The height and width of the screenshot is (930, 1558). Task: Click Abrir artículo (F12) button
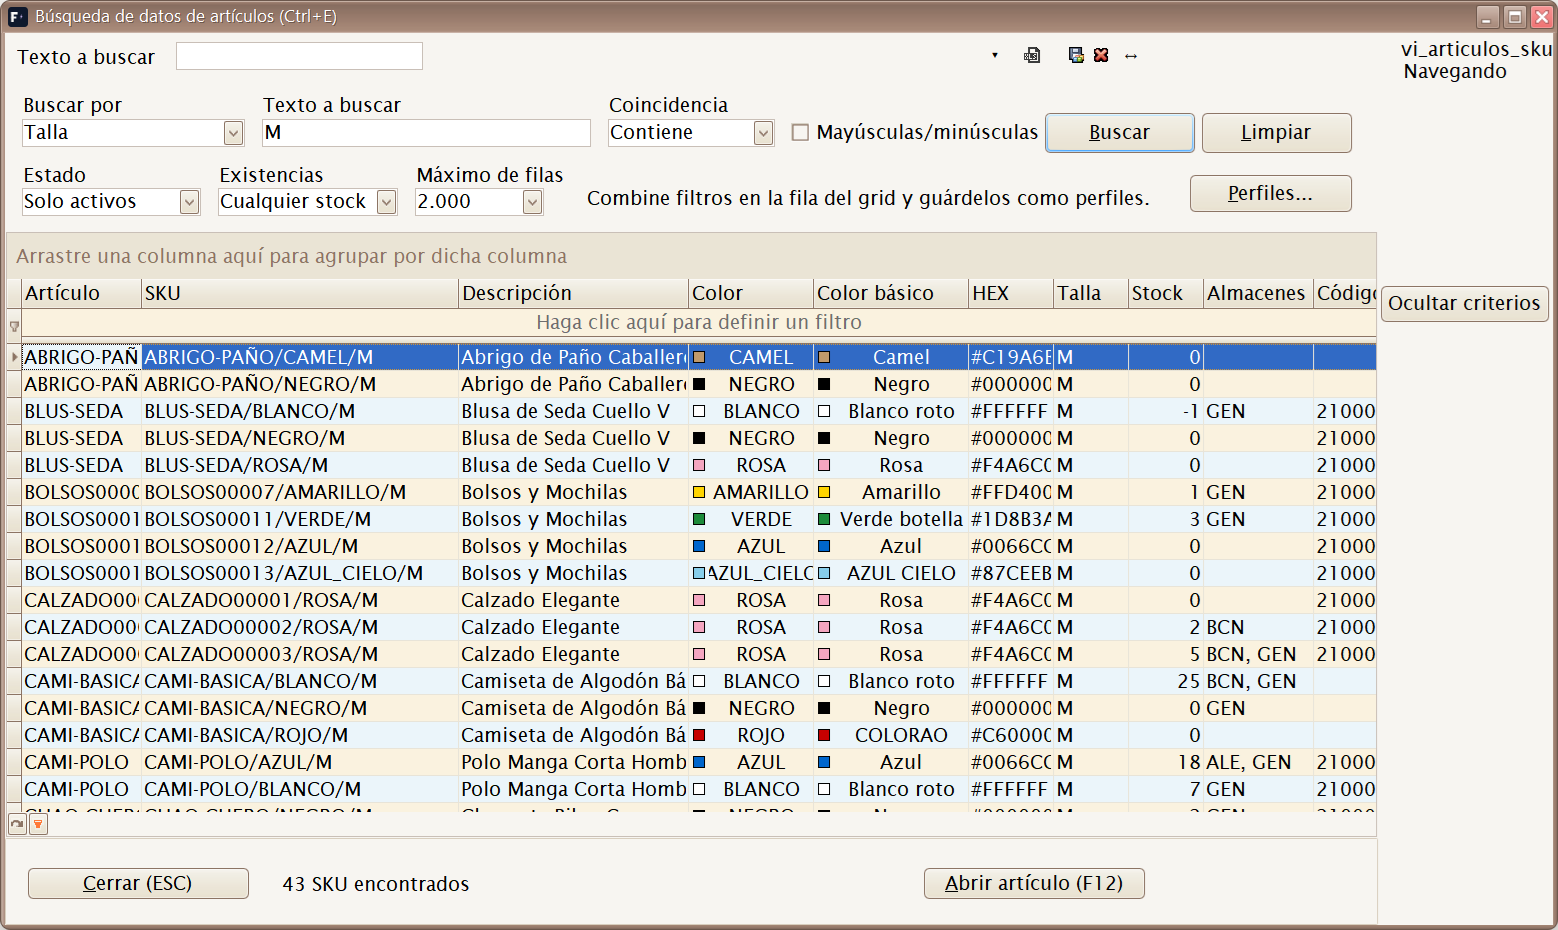click(1034, 884)
